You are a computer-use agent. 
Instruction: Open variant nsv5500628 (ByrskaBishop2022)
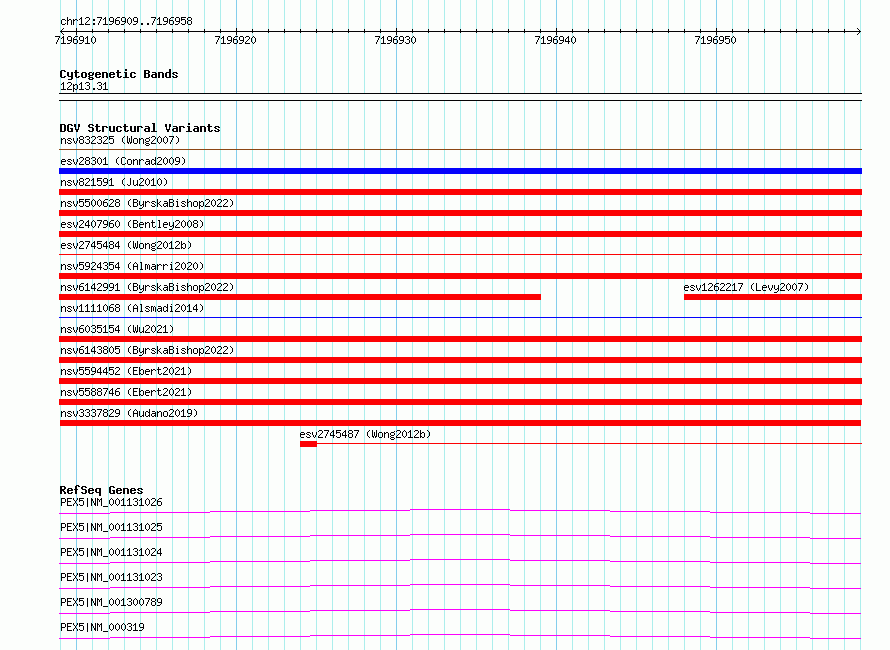point(147,203)
